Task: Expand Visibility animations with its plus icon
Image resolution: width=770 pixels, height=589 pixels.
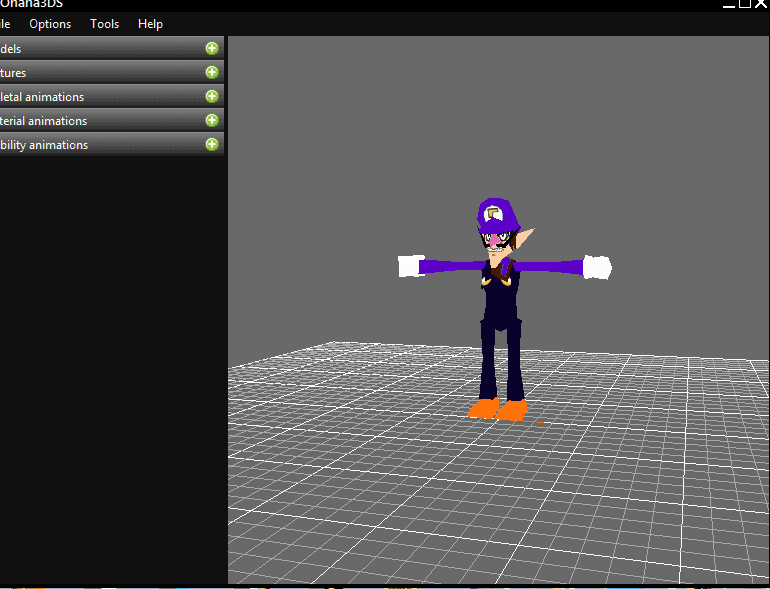Action: 212,144
